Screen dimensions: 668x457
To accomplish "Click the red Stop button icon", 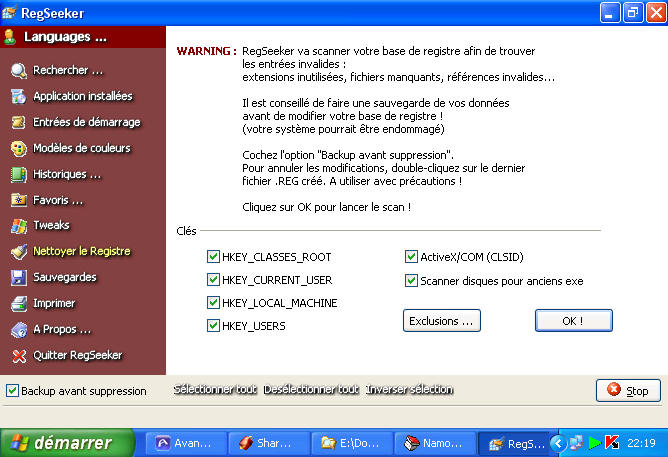I will [614, 389].
